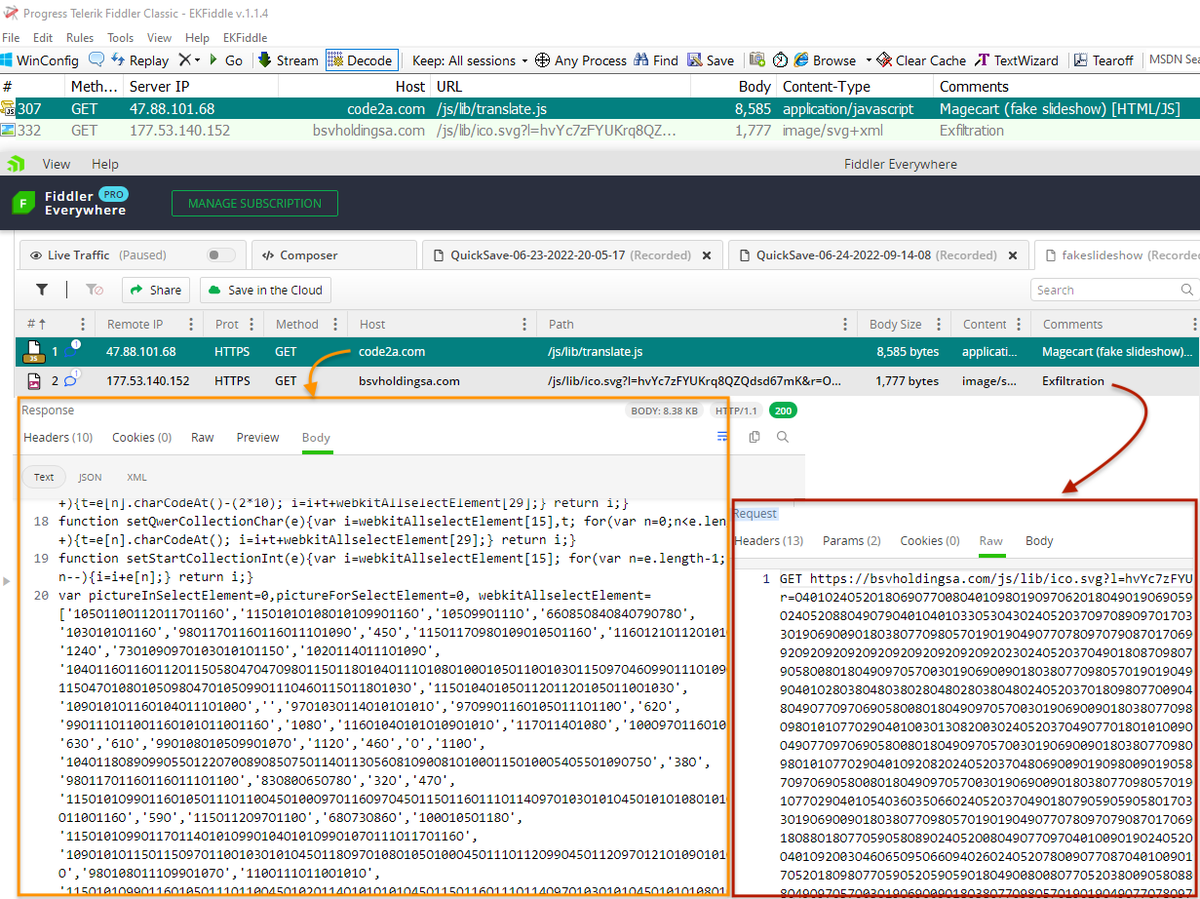Click the filter funnel icon
Screen dimensions: 1200x899
[42, 290]
